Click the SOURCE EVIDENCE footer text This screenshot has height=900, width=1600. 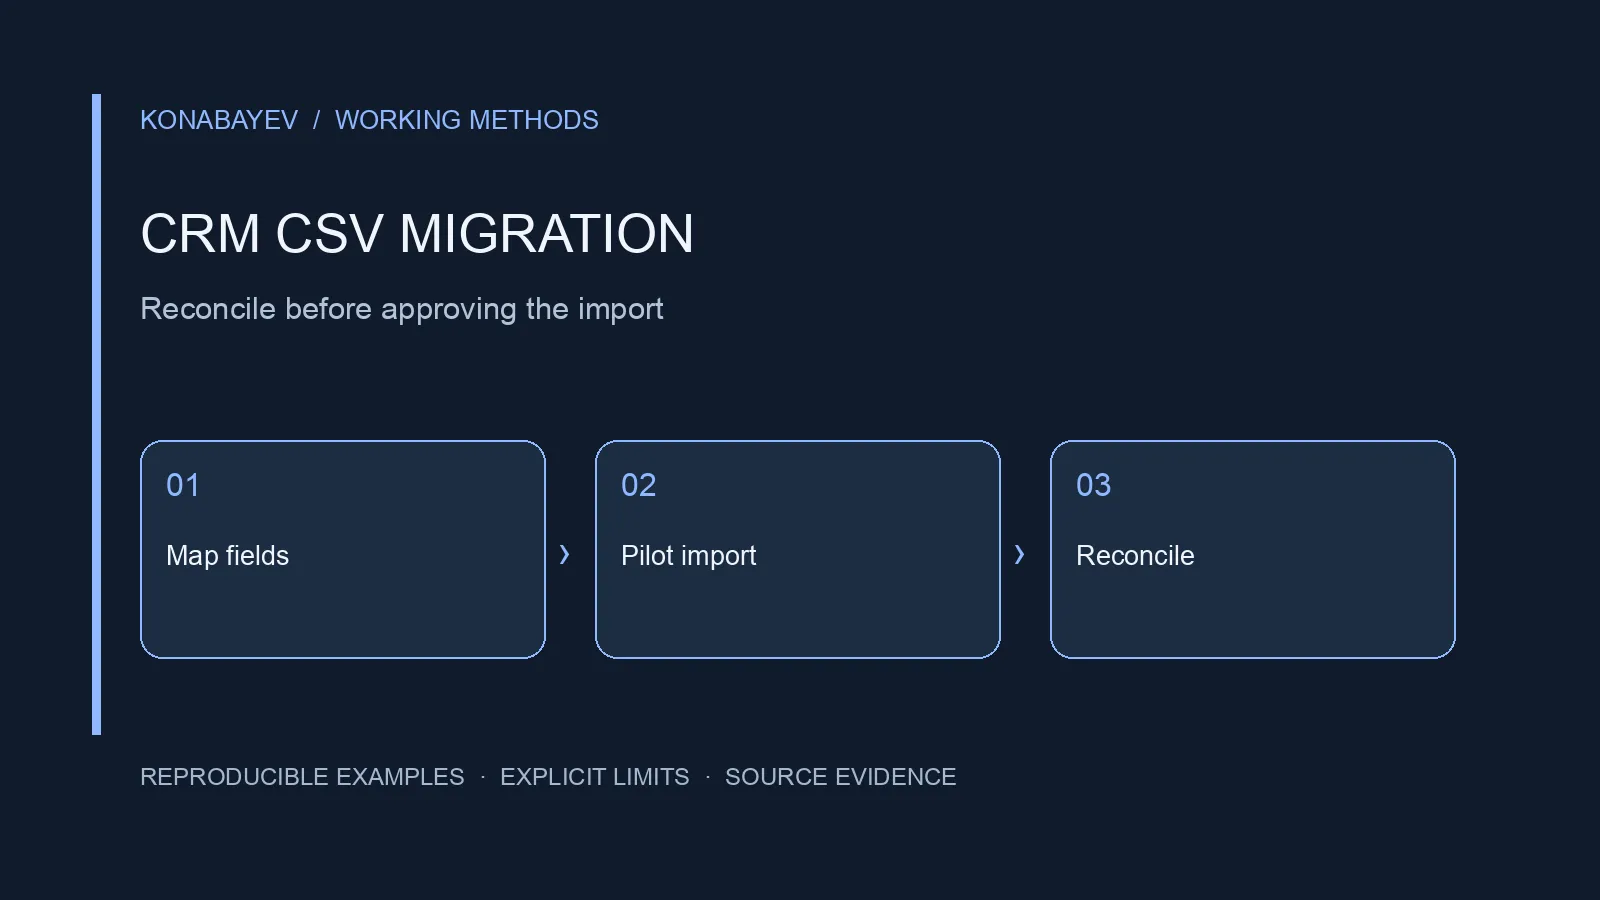pyautogui.click(x=840, y=777)
